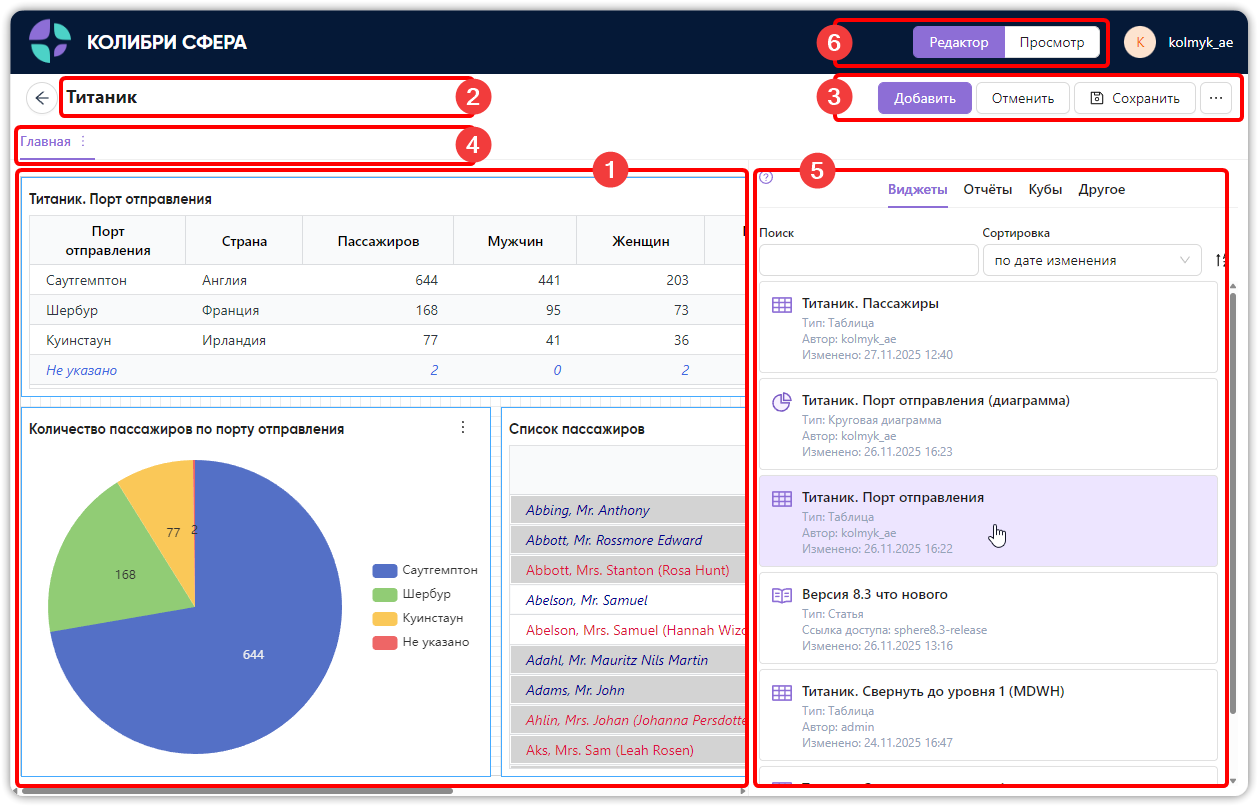Click the horizontal scrollbar under the dashboard
Screen dimensions: 1258x806
(237, 791)
